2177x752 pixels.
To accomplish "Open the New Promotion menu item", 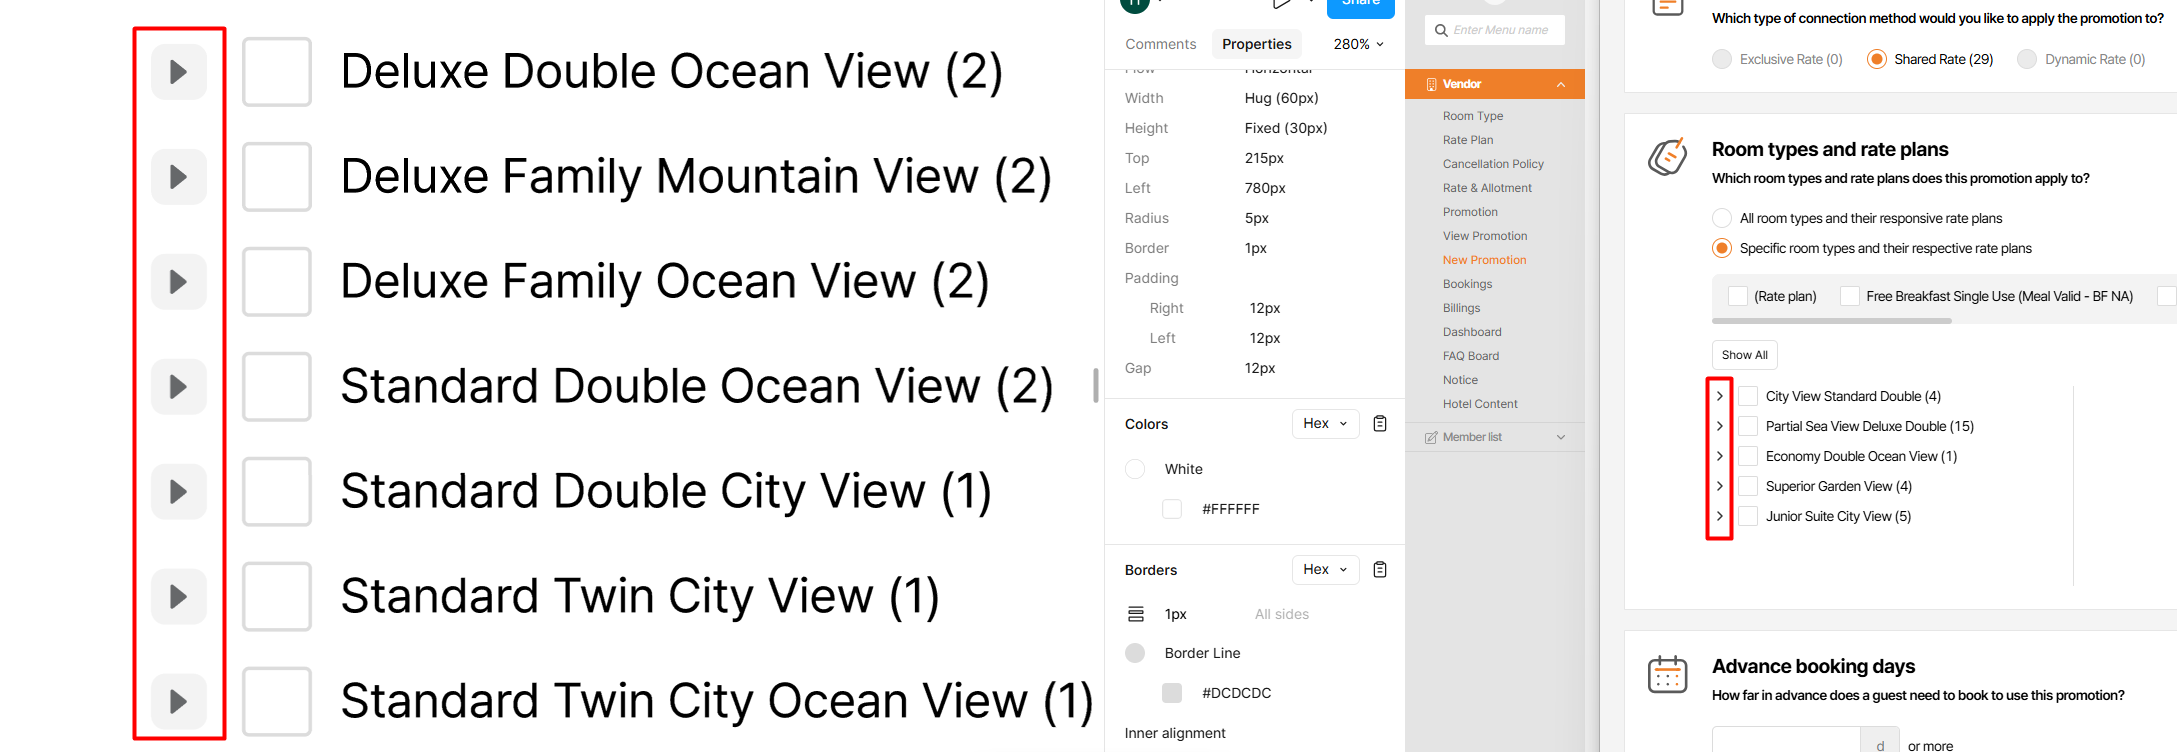I will click(x=1485, y=260).
